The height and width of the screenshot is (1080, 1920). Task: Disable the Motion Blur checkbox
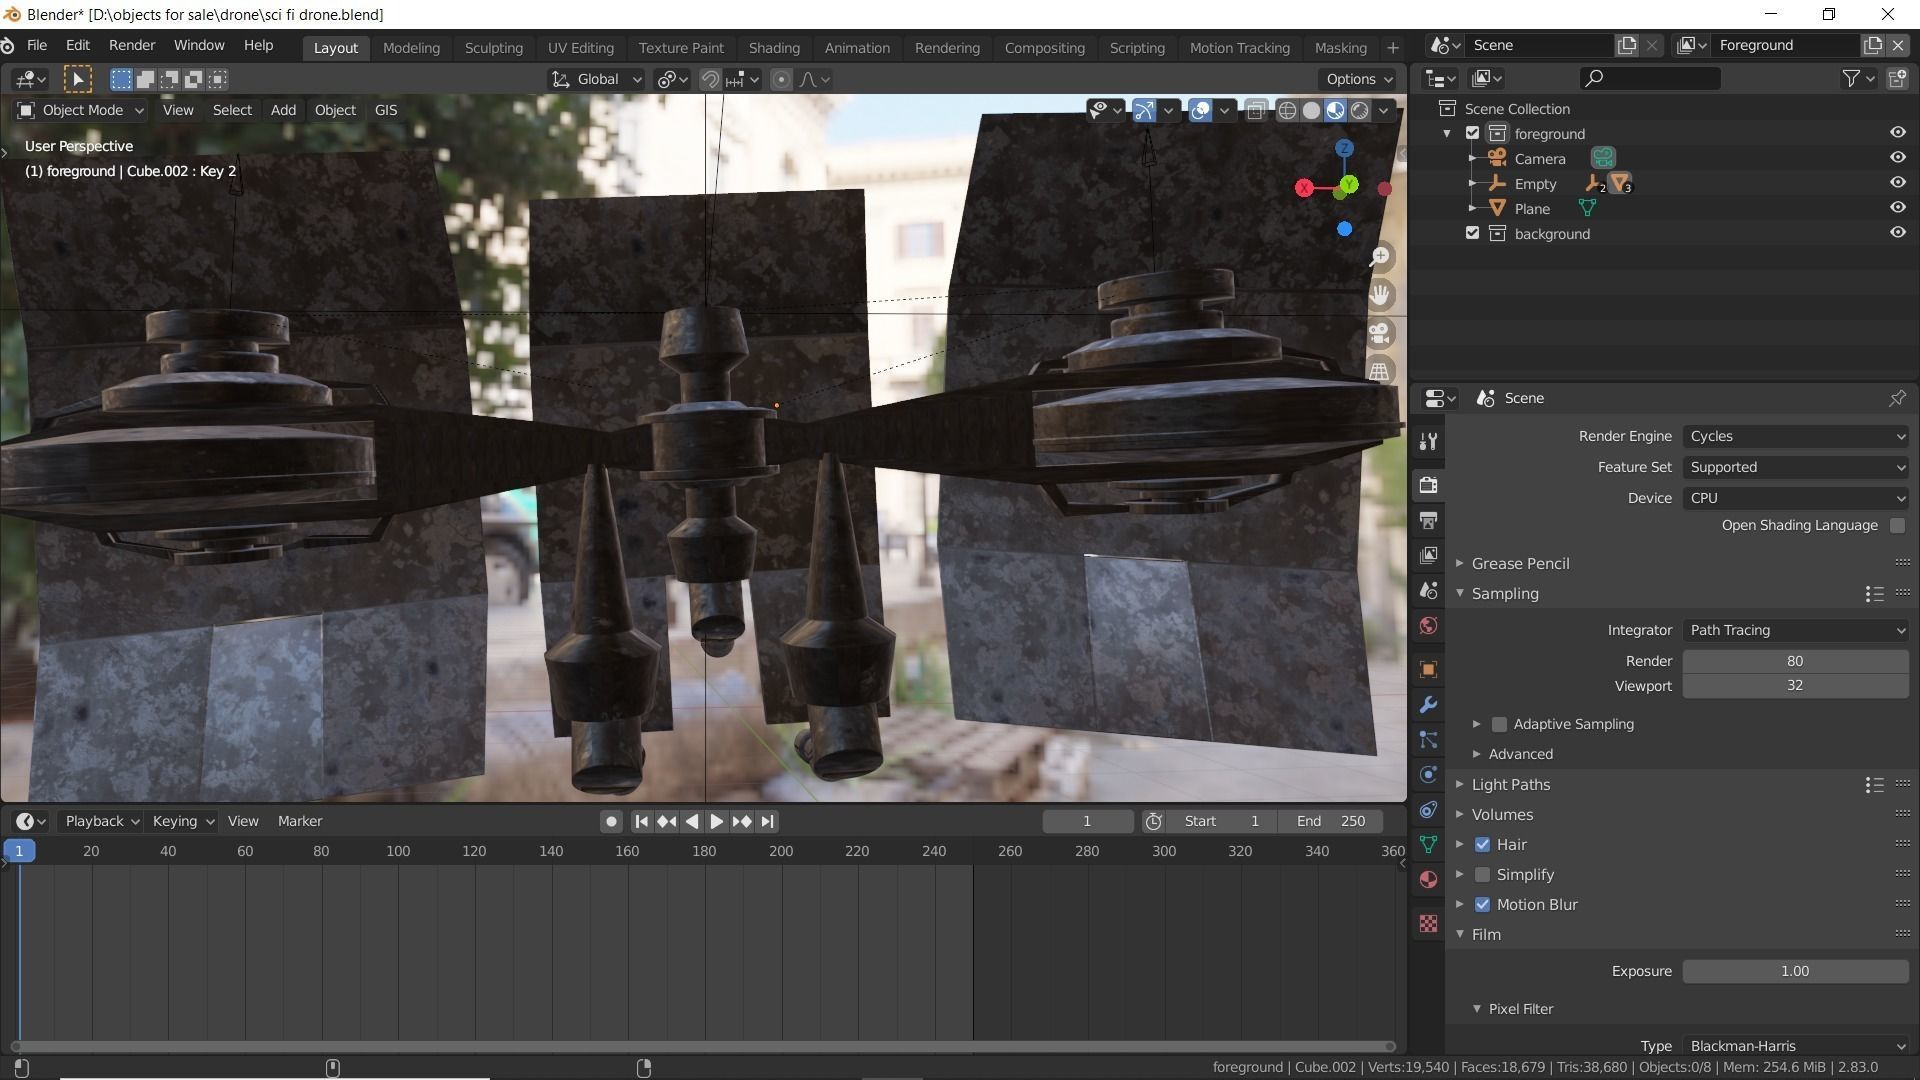pyautogui.click(x=1482, y=905)
